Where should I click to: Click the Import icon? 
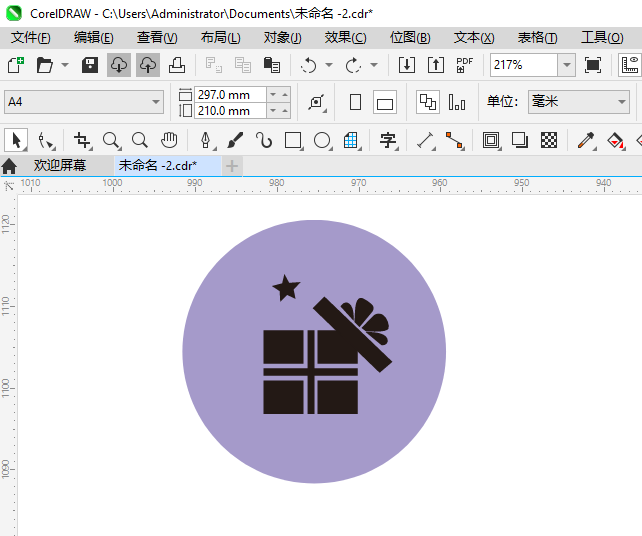(407, 65)
